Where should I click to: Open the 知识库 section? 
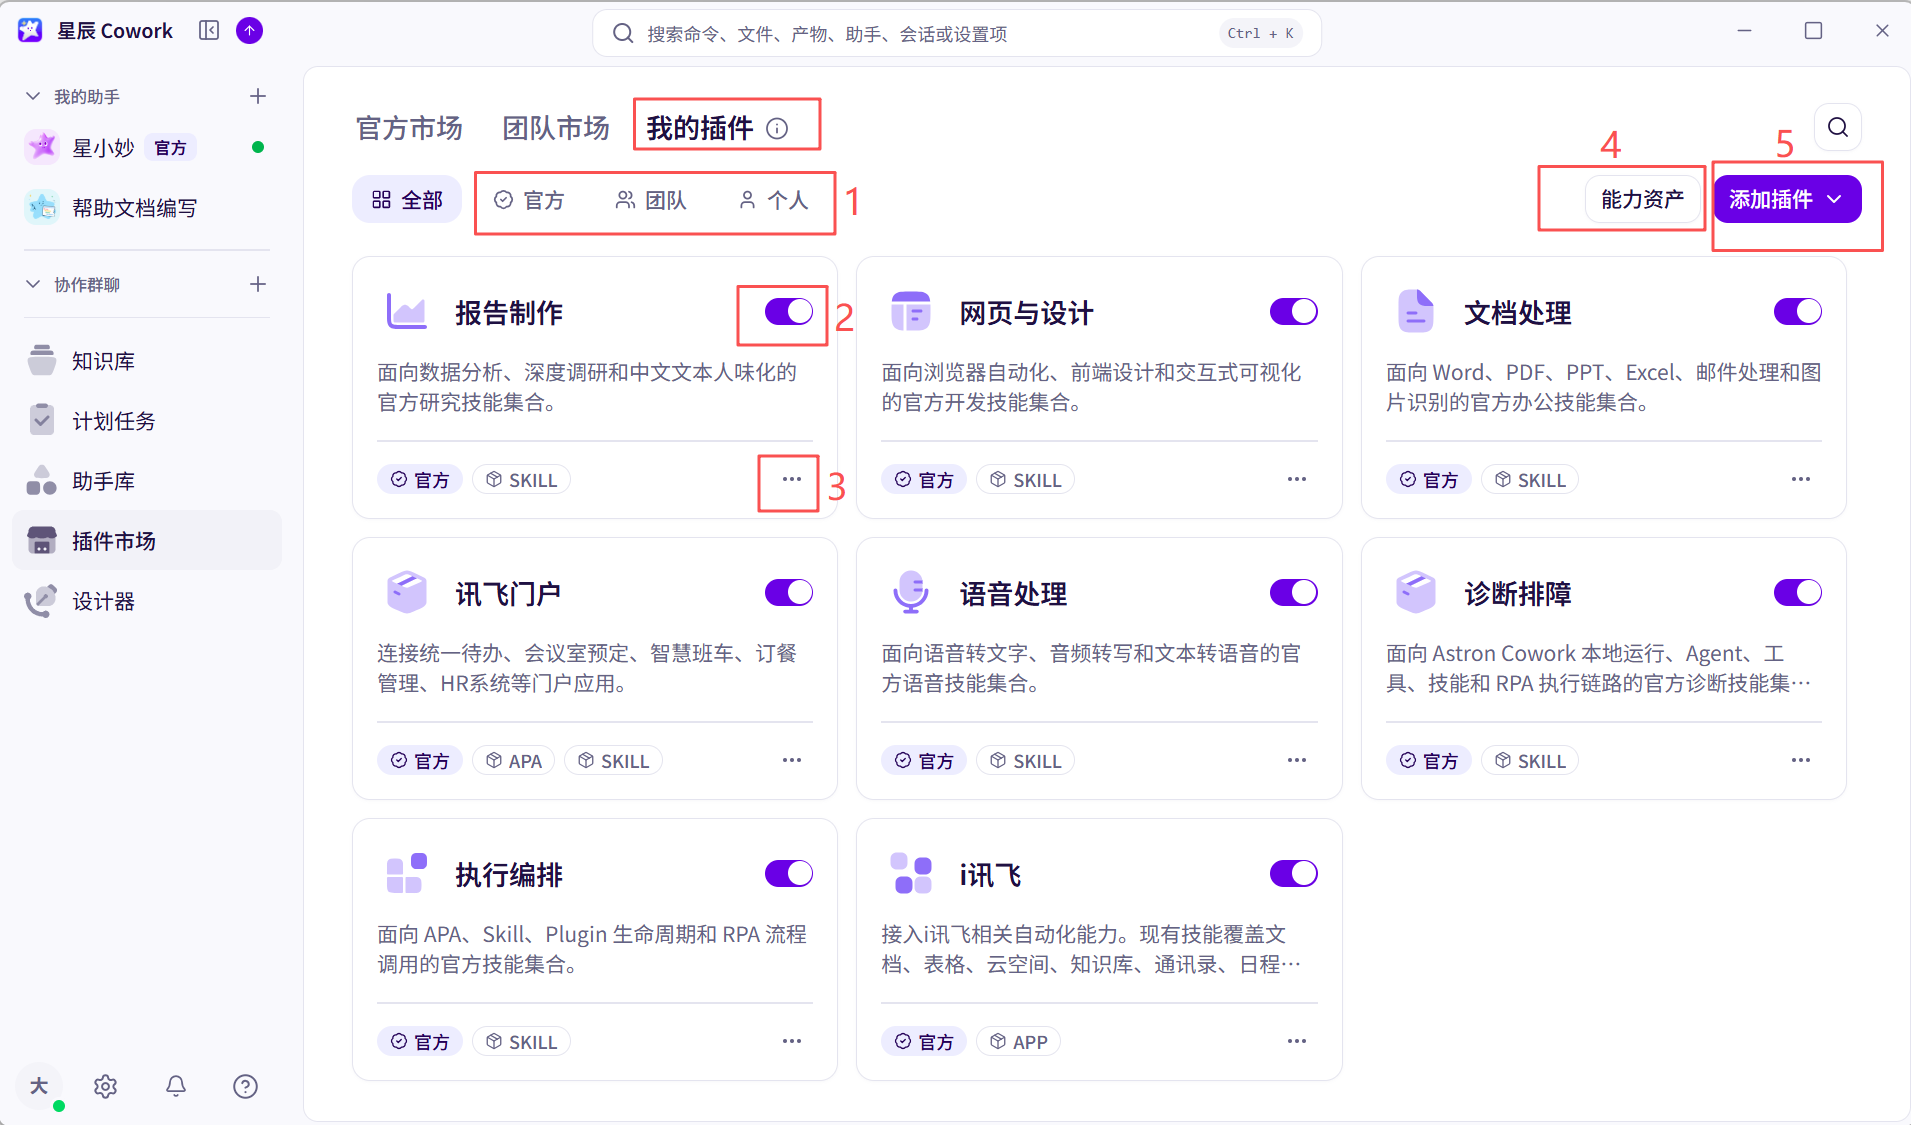(147, 361)
